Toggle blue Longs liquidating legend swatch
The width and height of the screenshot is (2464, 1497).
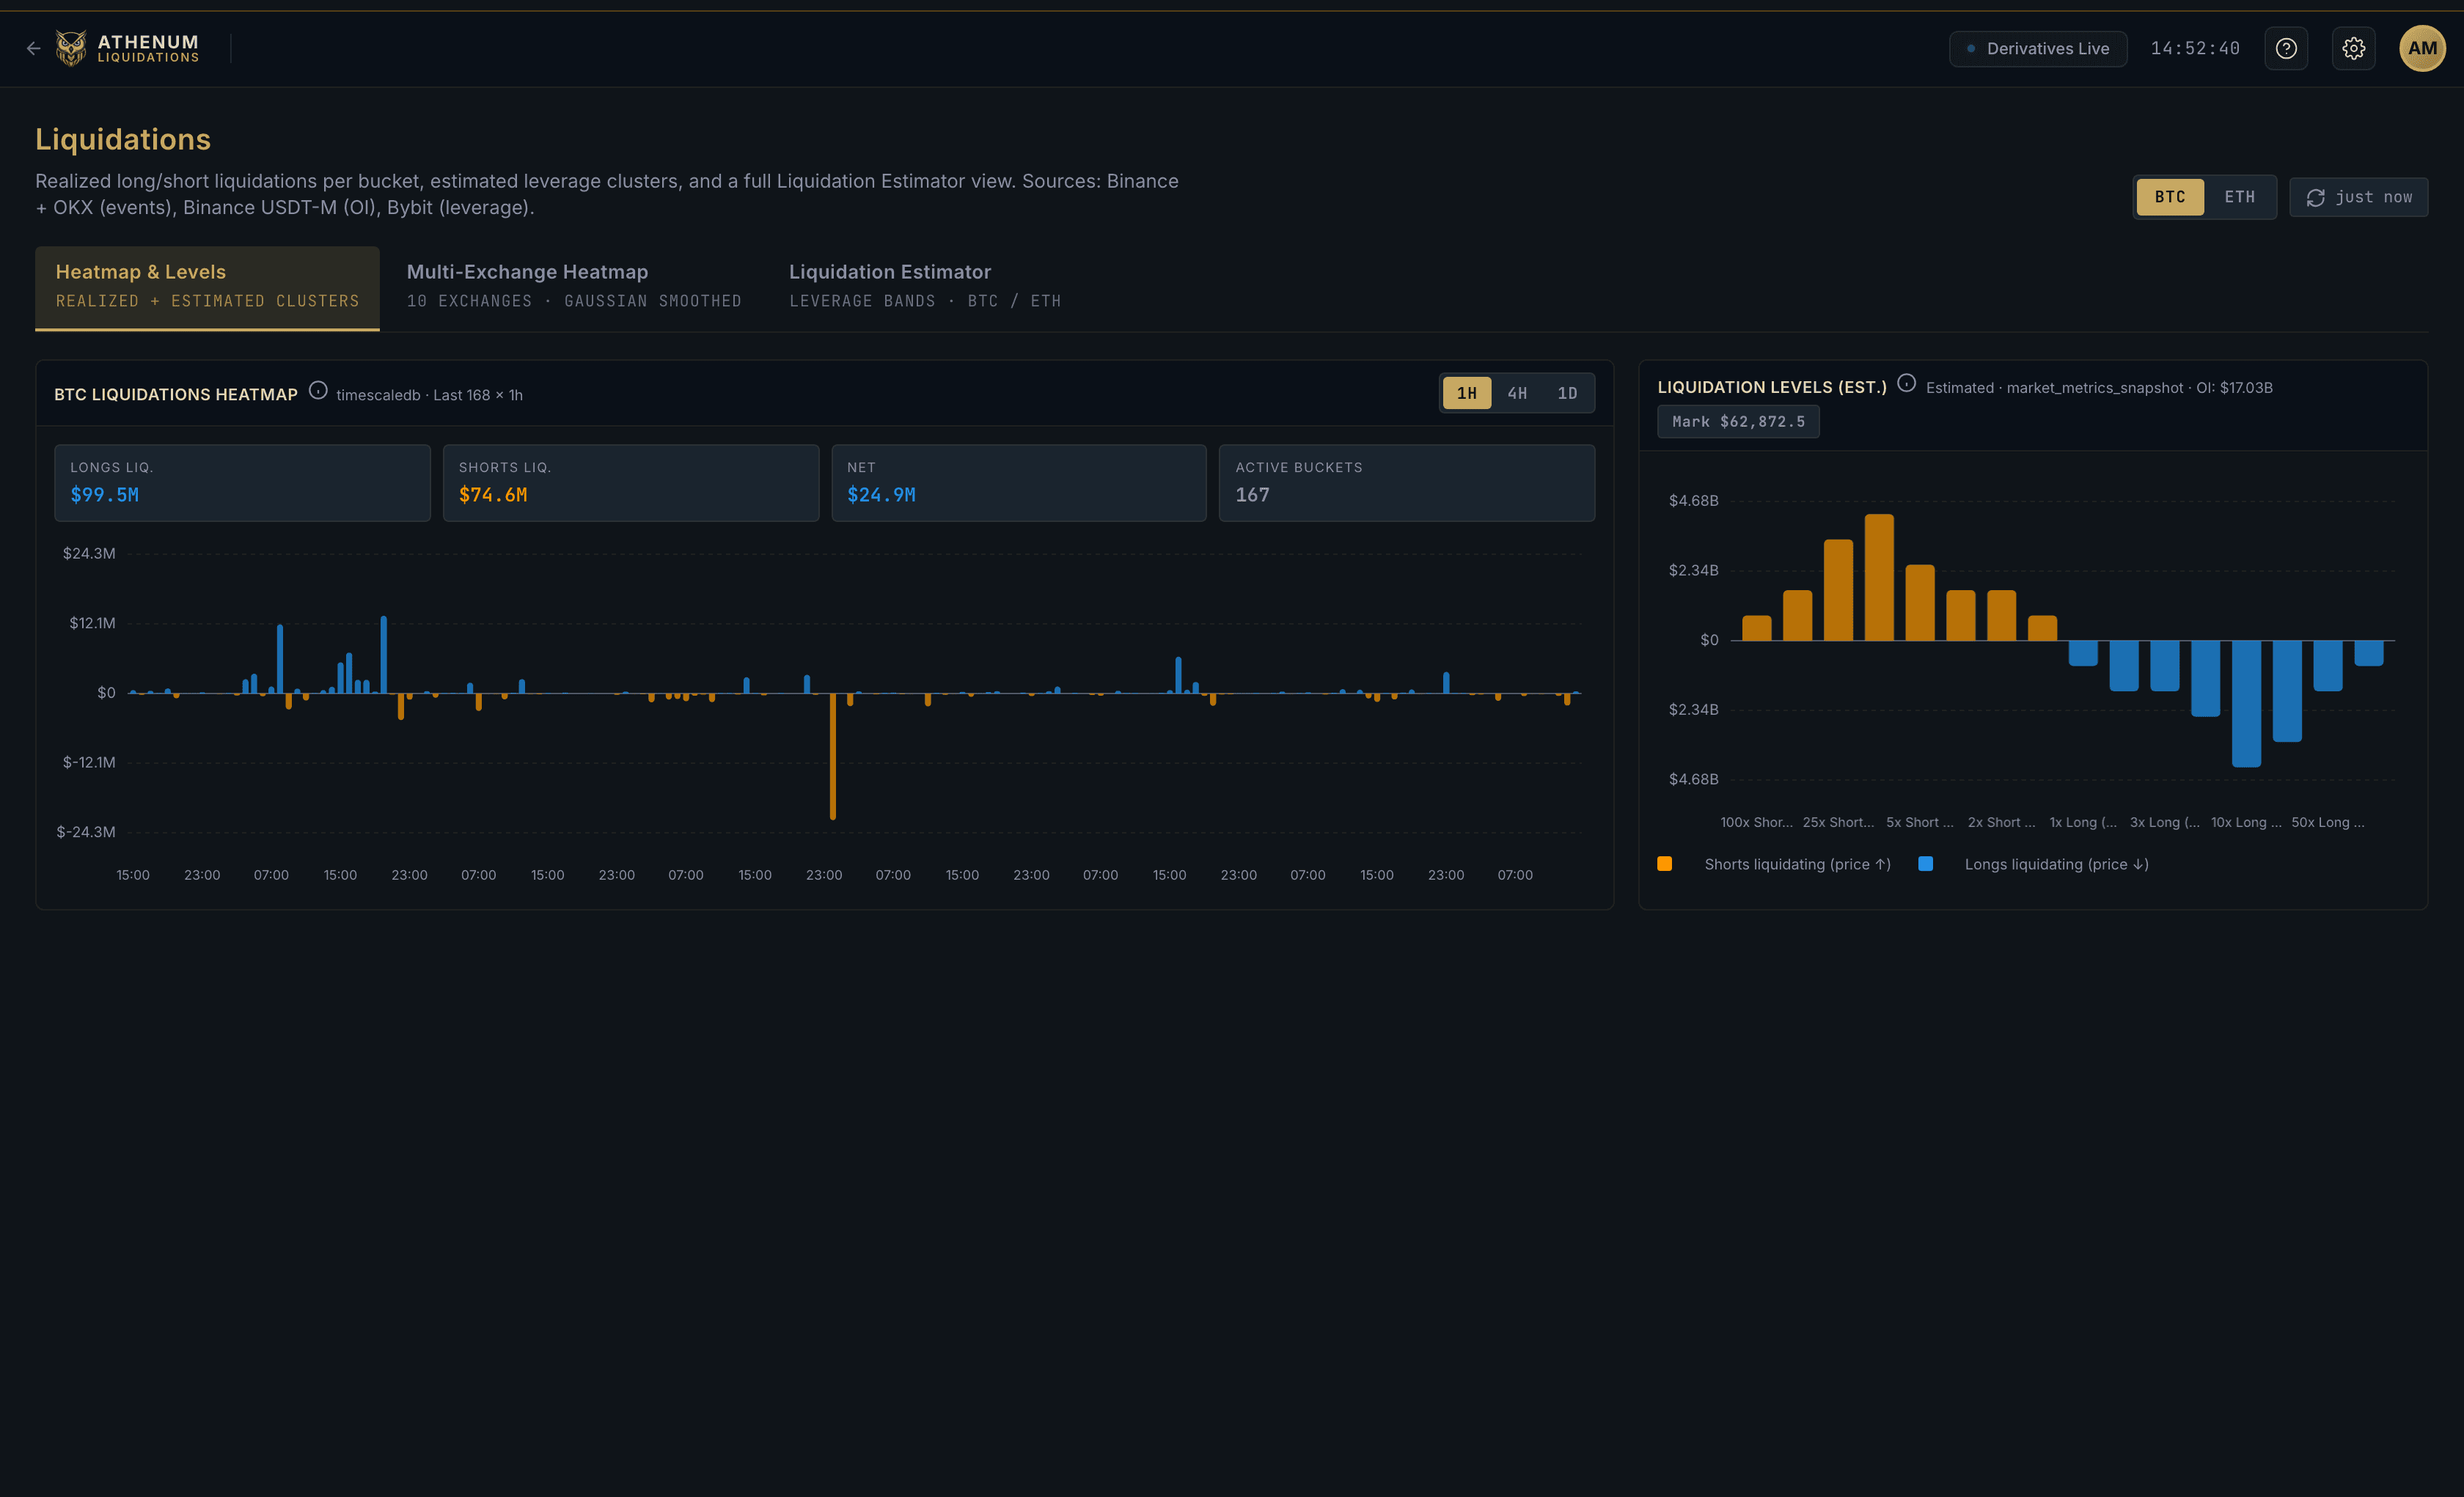1926,864
